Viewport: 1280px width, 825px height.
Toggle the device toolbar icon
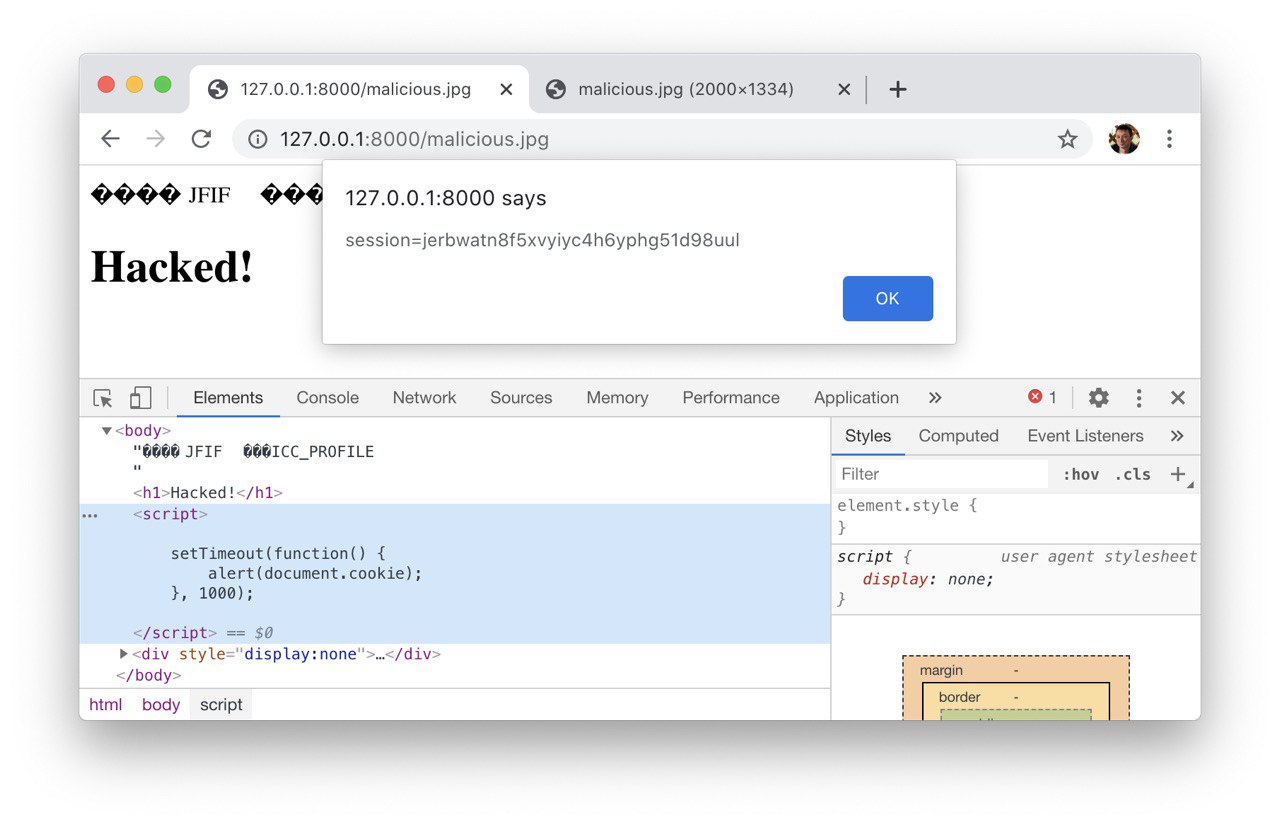tap(141, 398)
